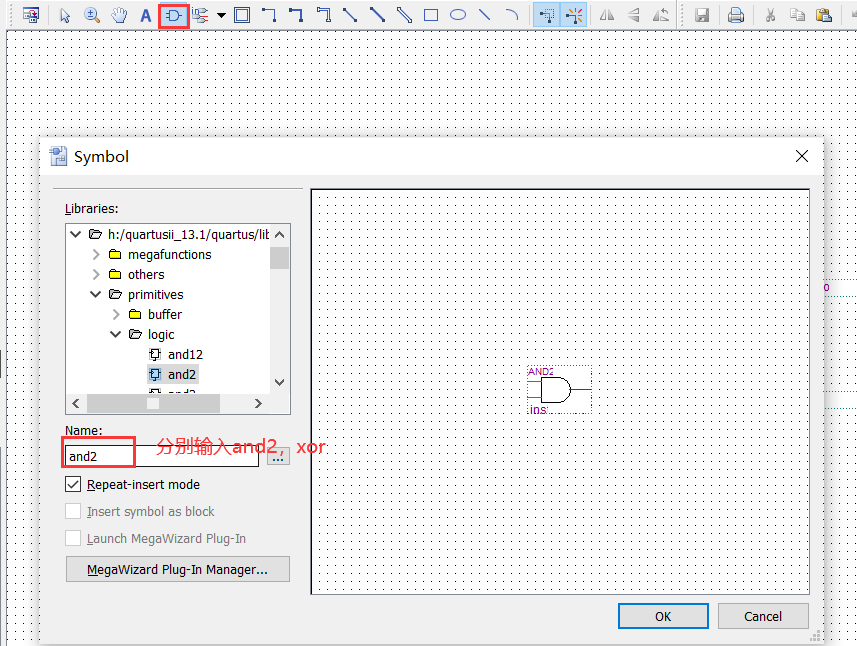The width and height of the screenshot is (857, 646).
Task: Open the Symbol tool
Action: [174, 16]
